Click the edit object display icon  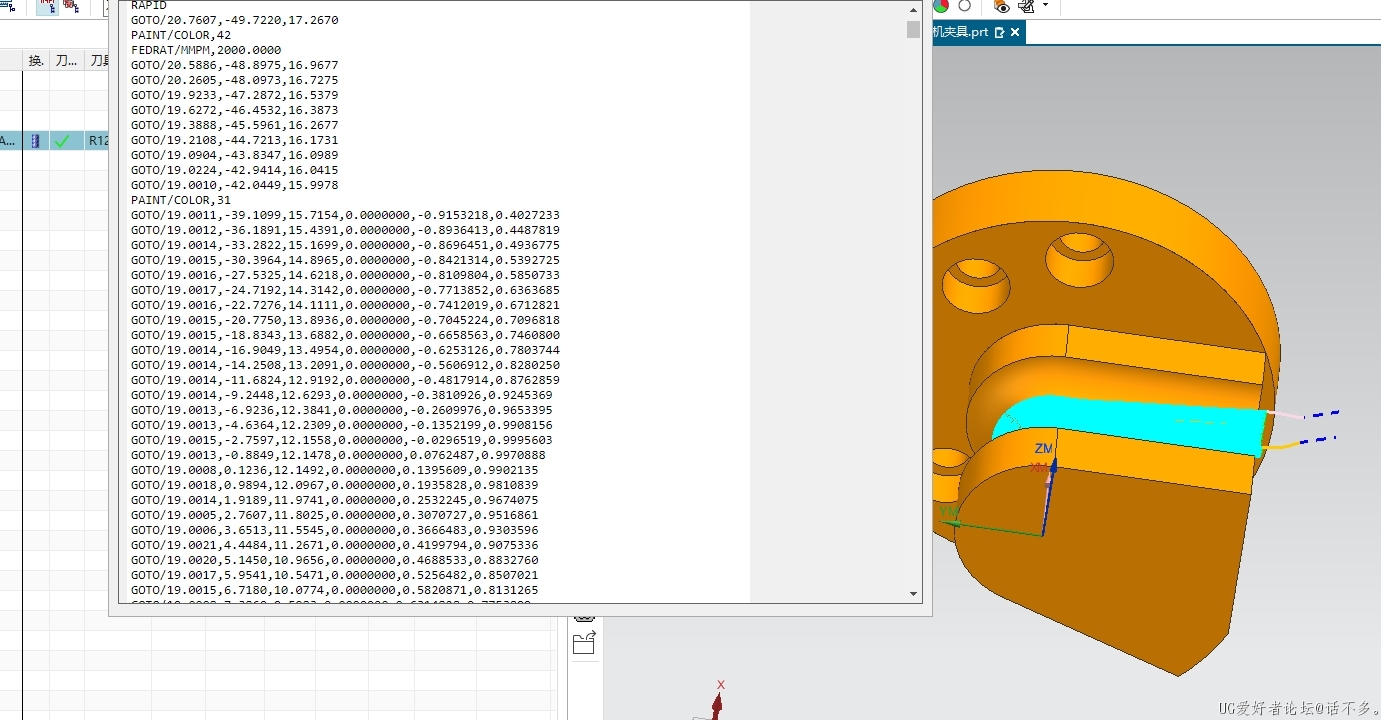click(1027, 6)
